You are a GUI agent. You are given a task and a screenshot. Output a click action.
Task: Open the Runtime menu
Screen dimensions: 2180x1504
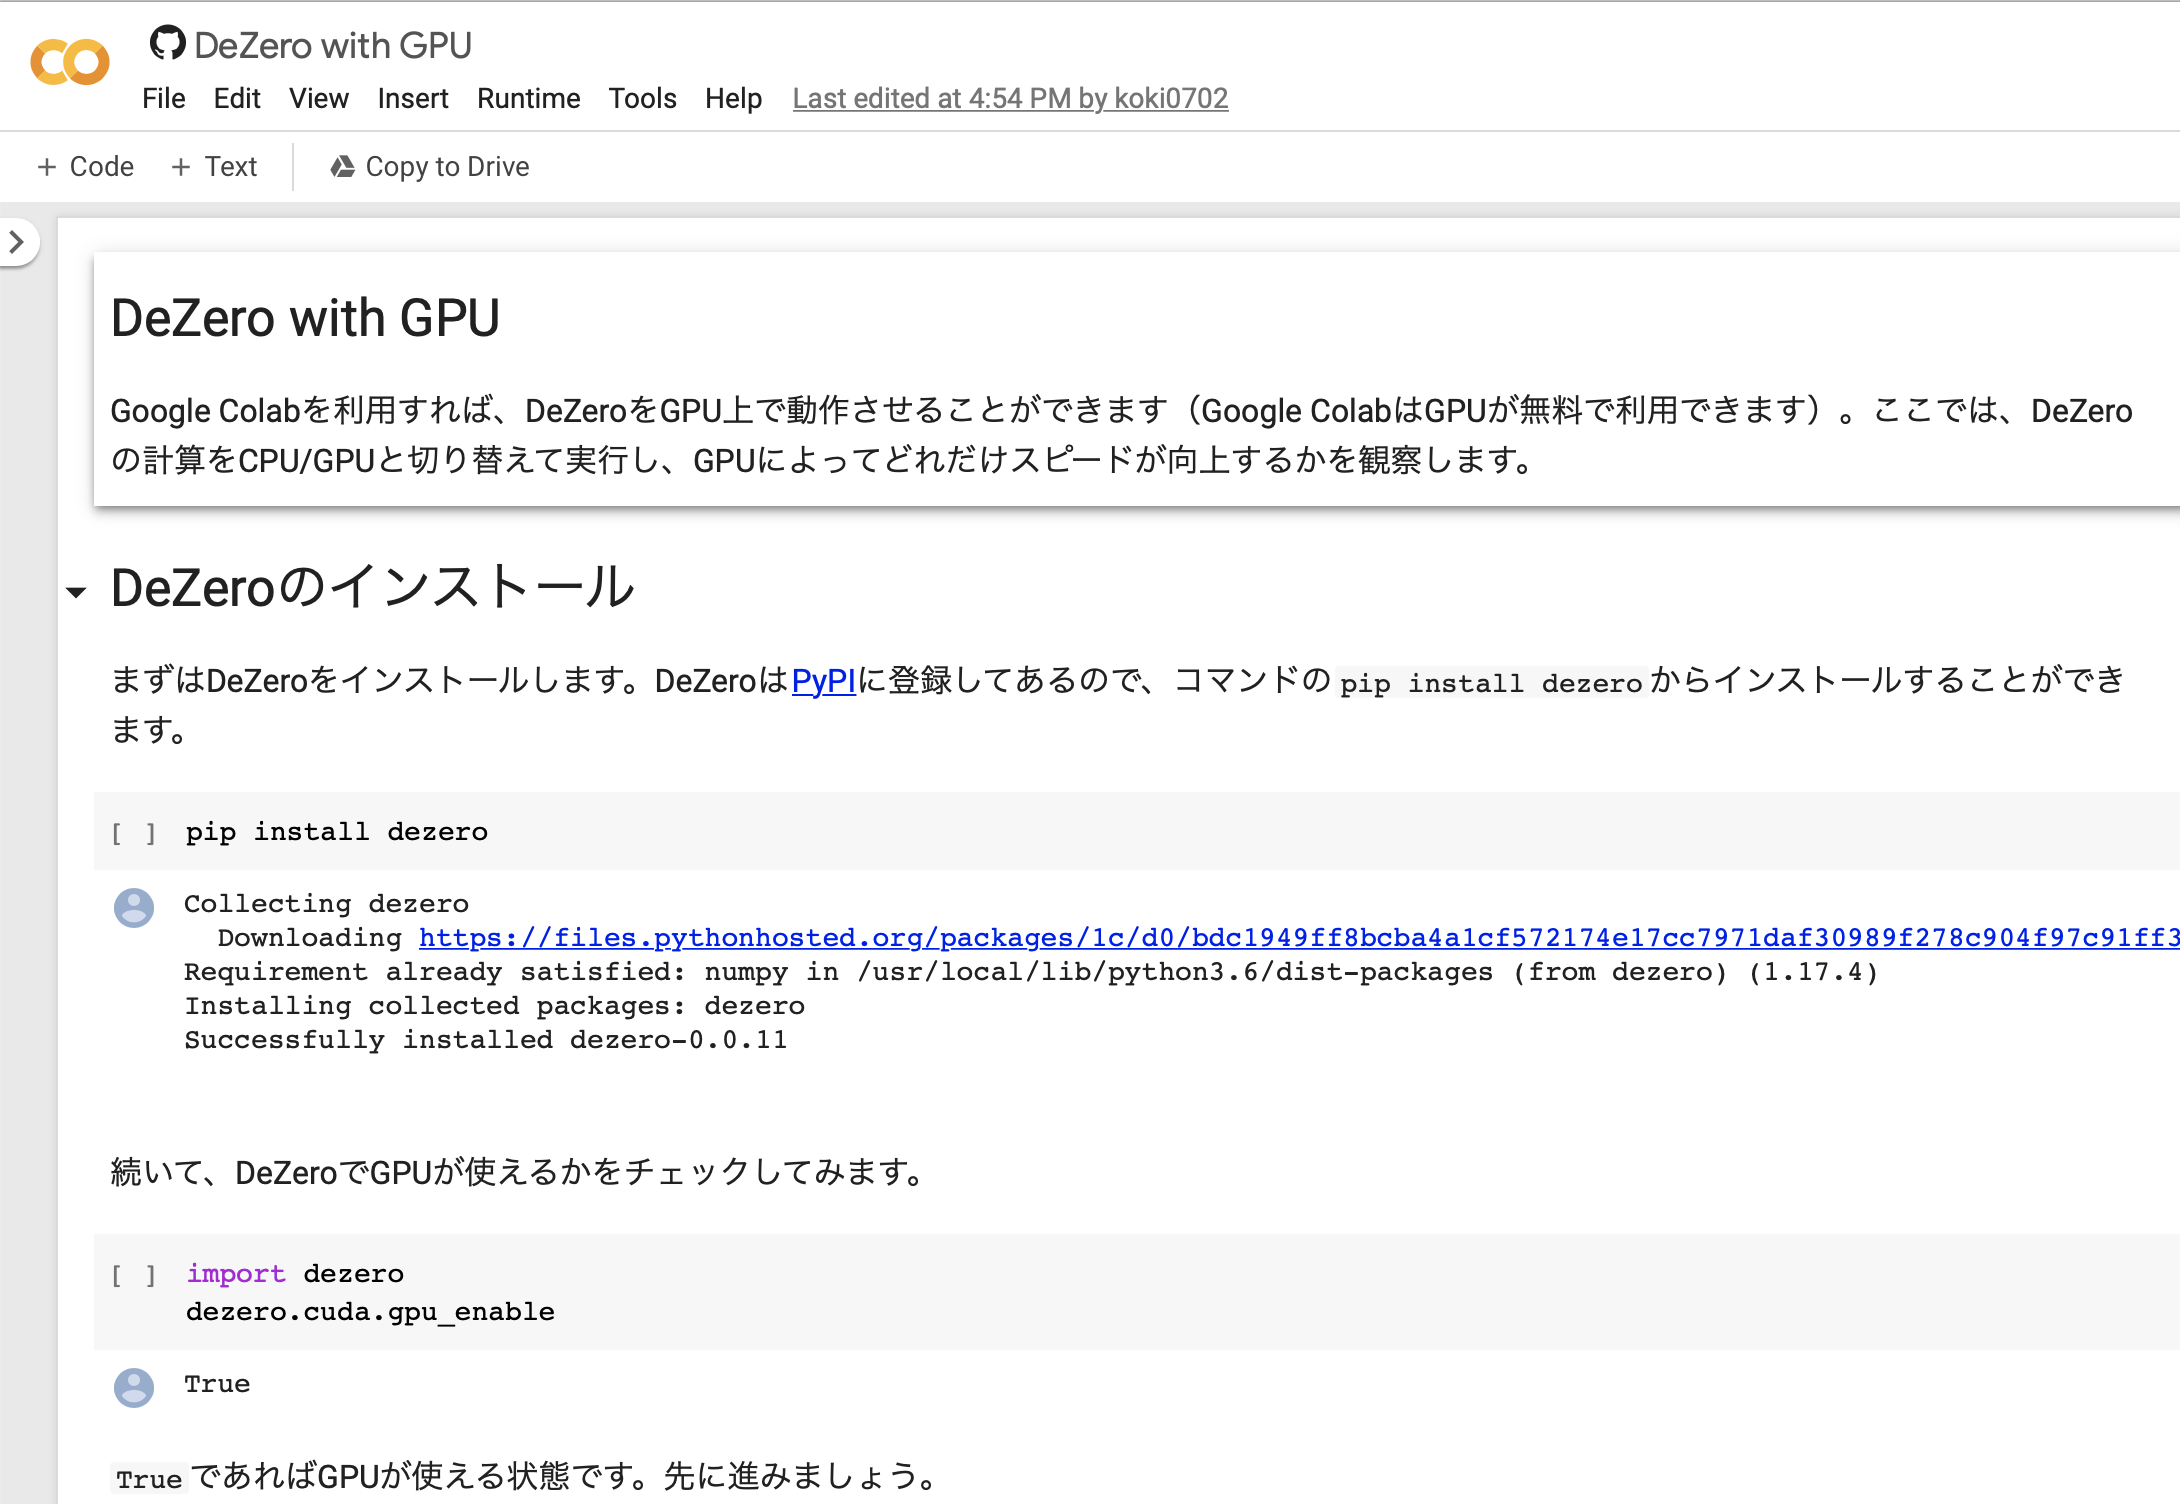pyautogui.click(x=528, y=98)
